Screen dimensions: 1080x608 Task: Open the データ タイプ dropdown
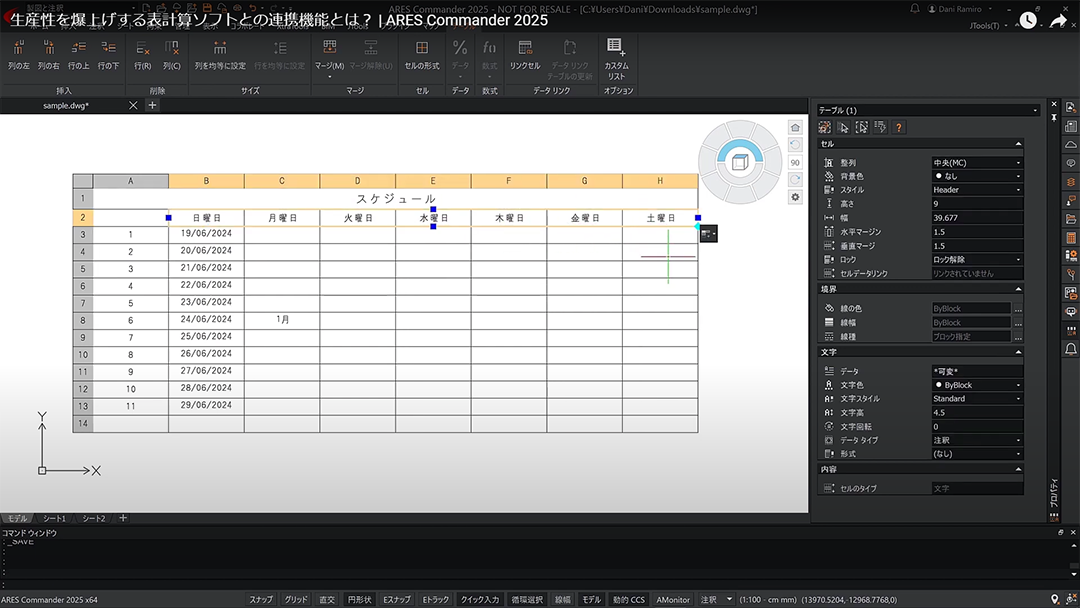coord(977,440)
